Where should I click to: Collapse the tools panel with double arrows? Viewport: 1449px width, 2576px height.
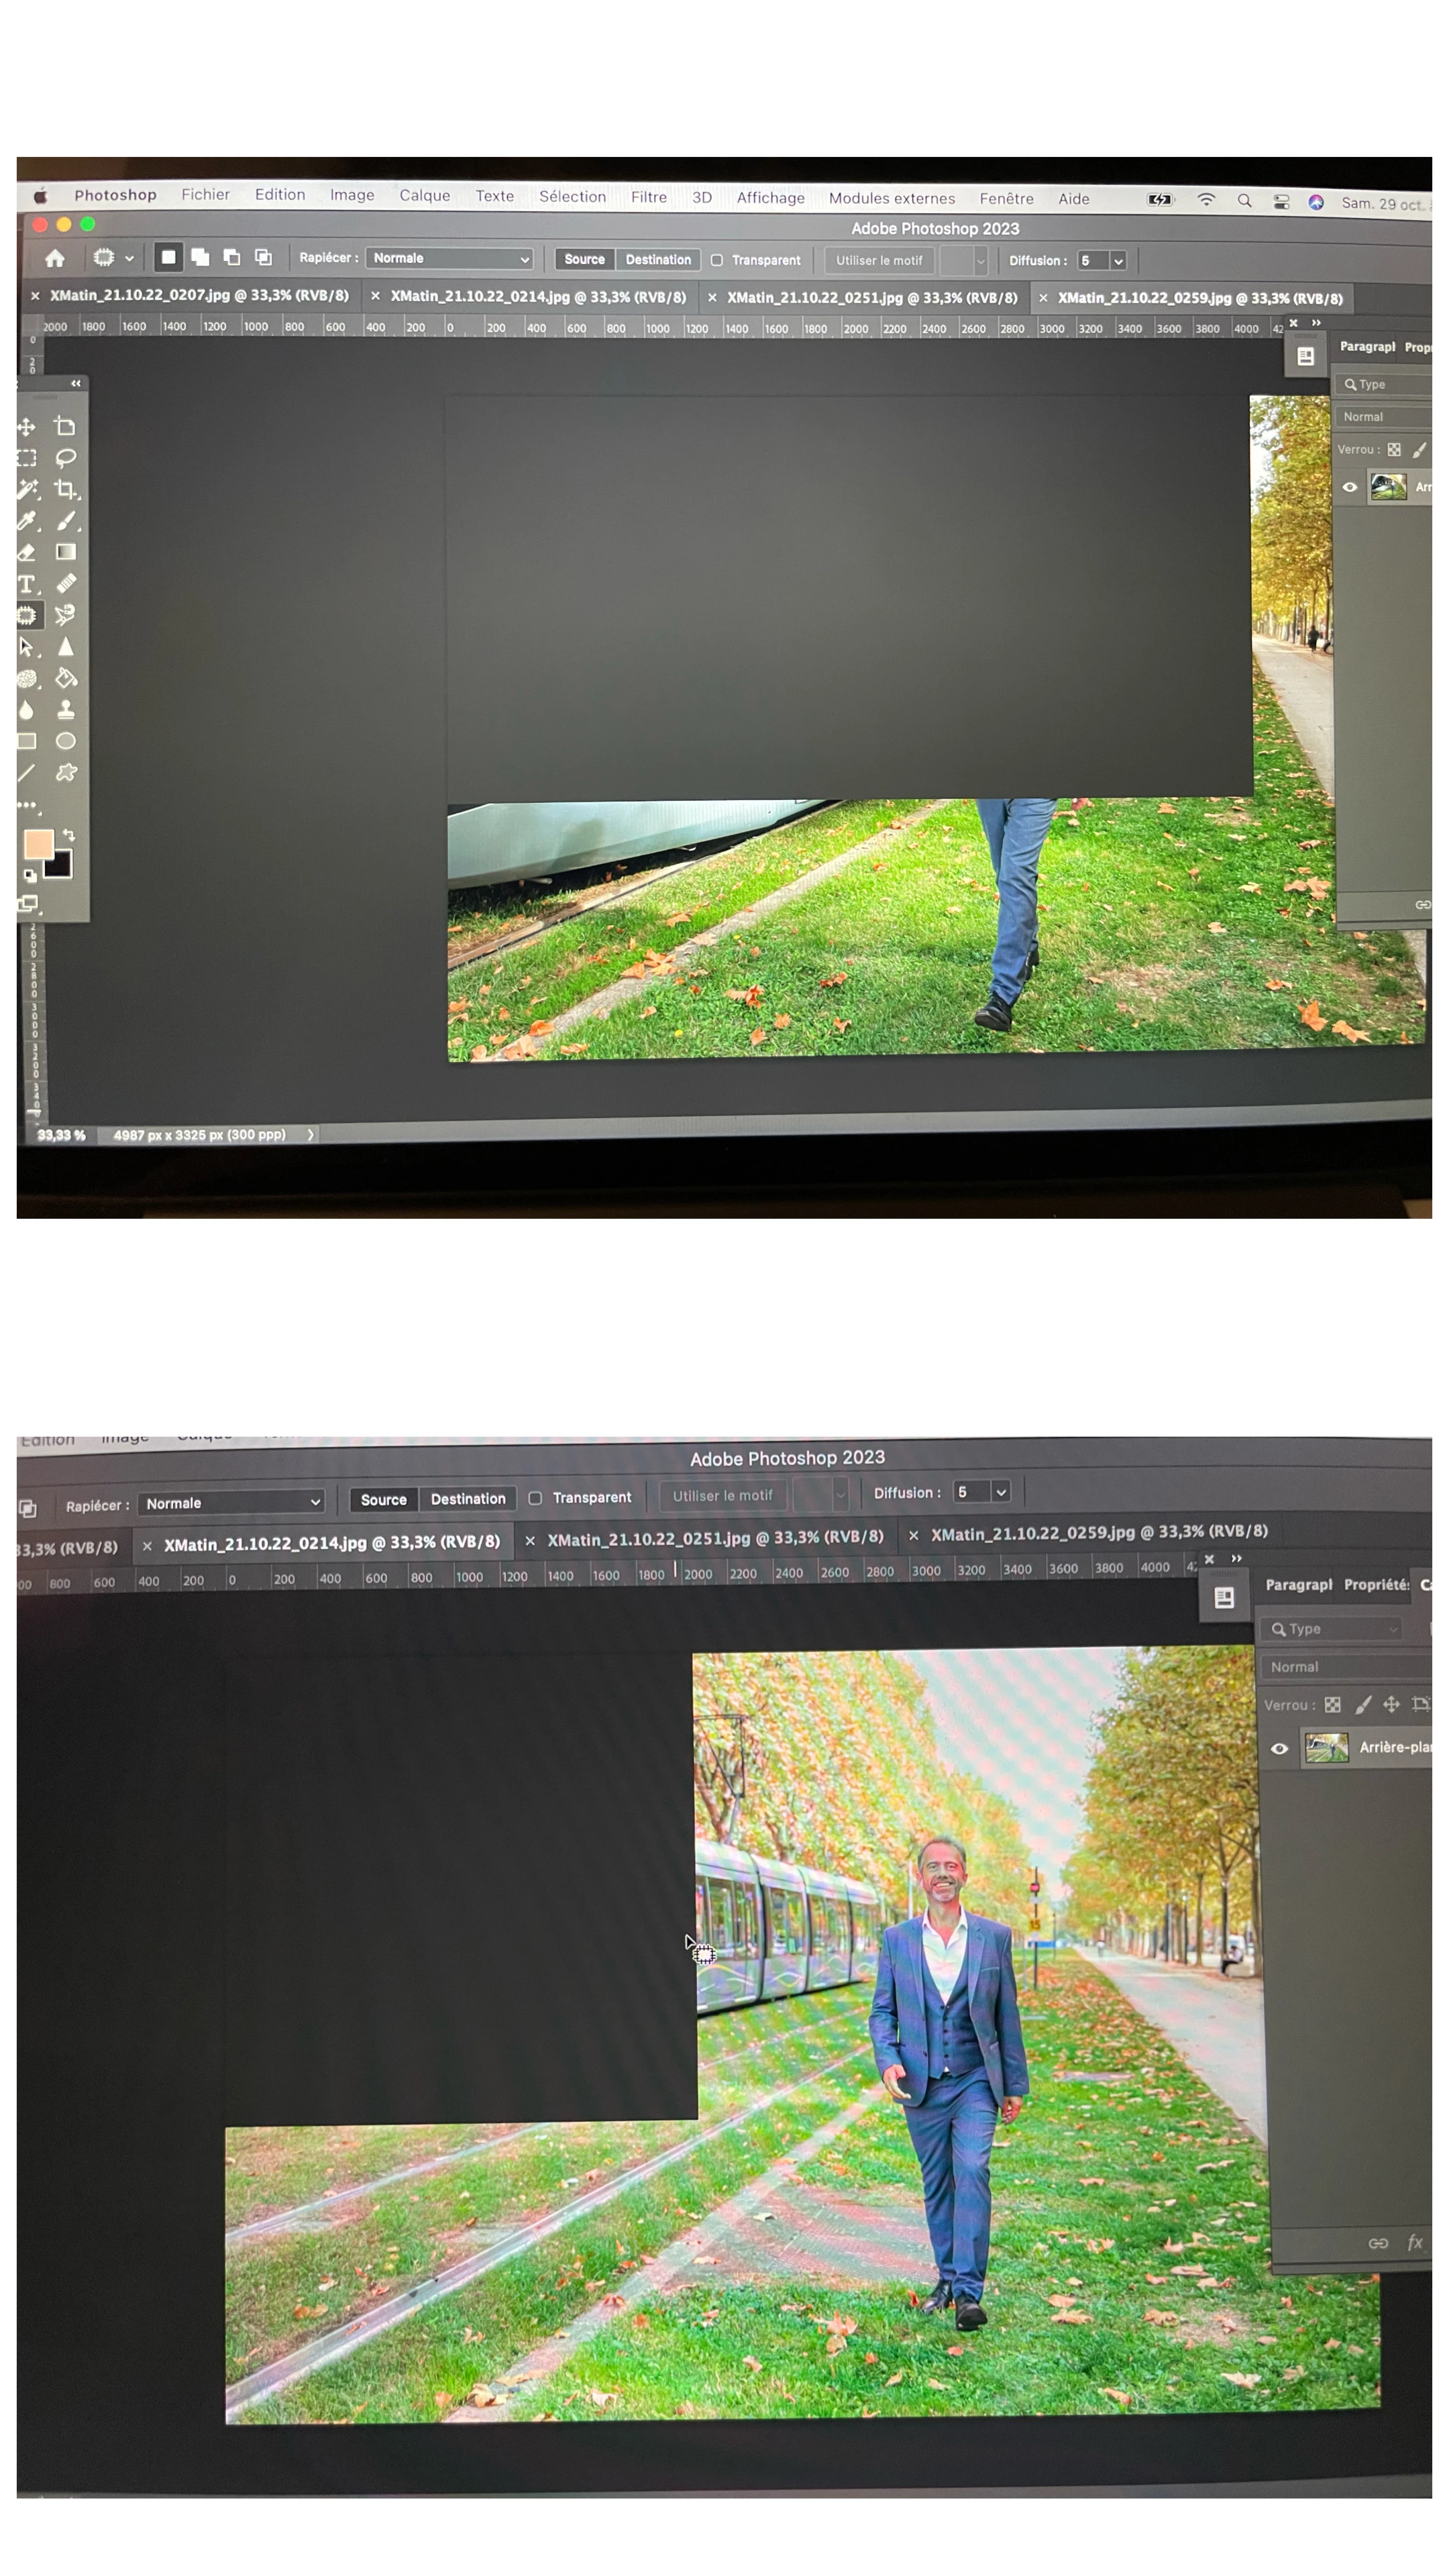click(76, 384)
